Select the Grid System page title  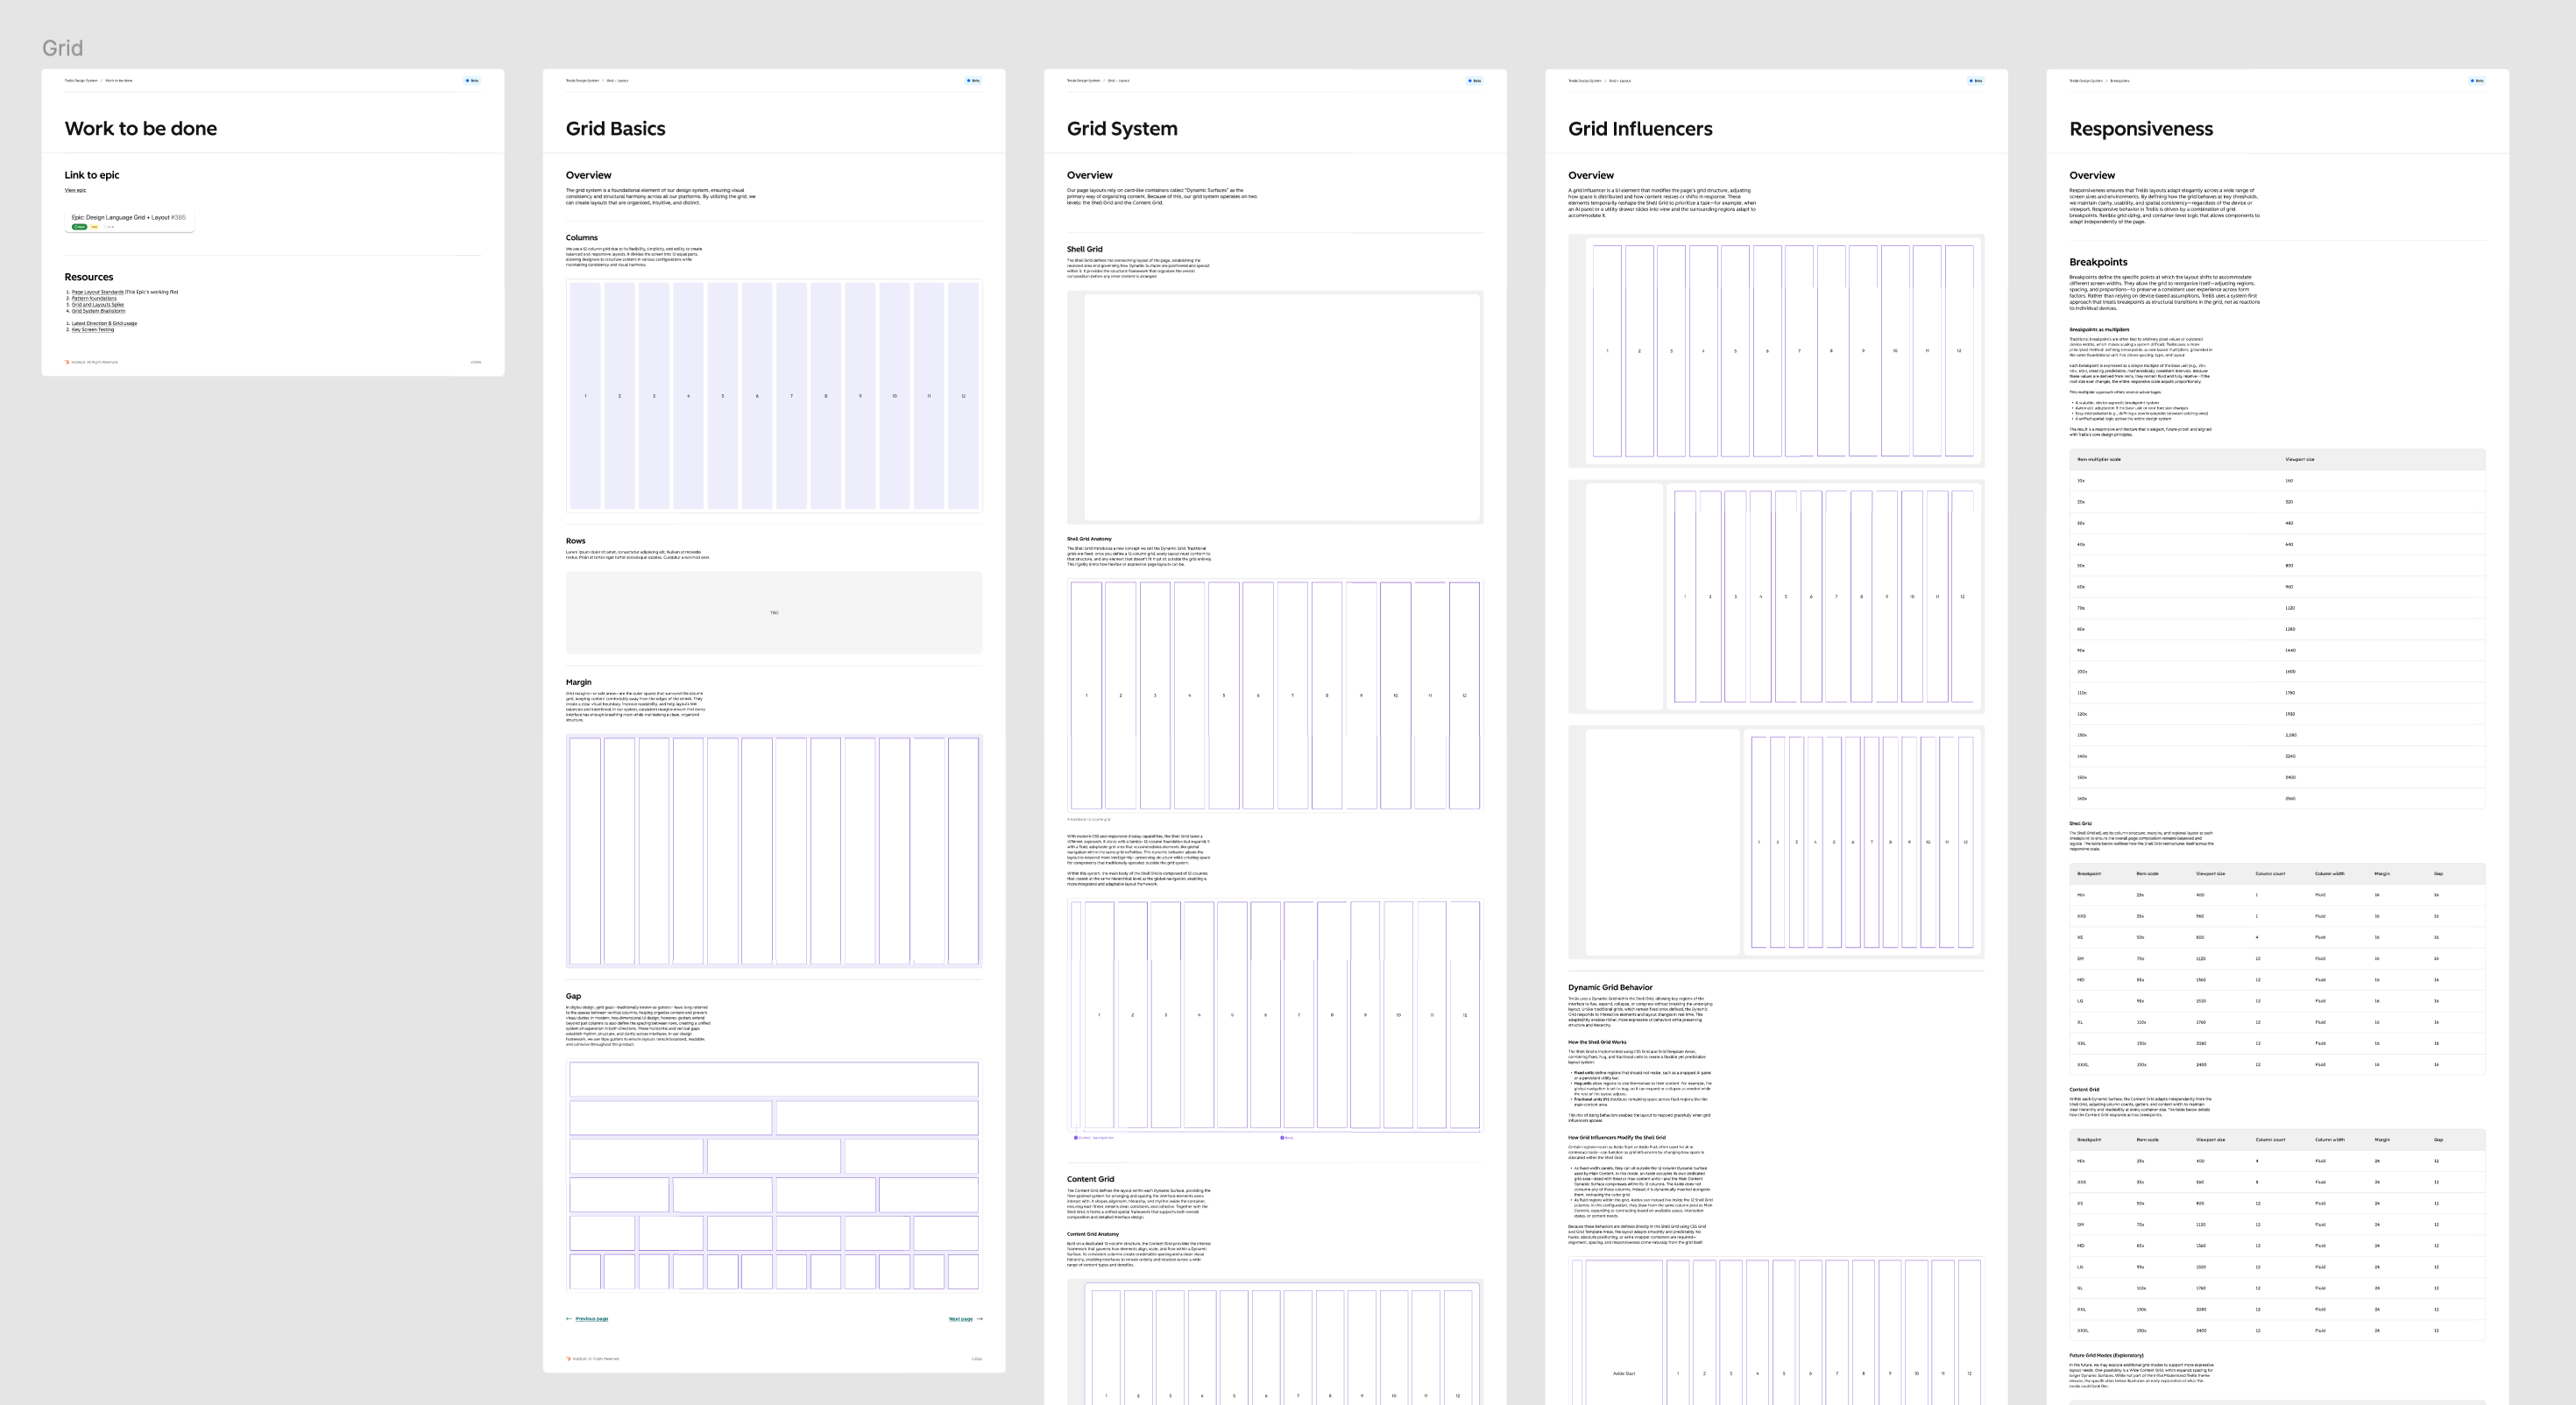tap(1122, 128)
